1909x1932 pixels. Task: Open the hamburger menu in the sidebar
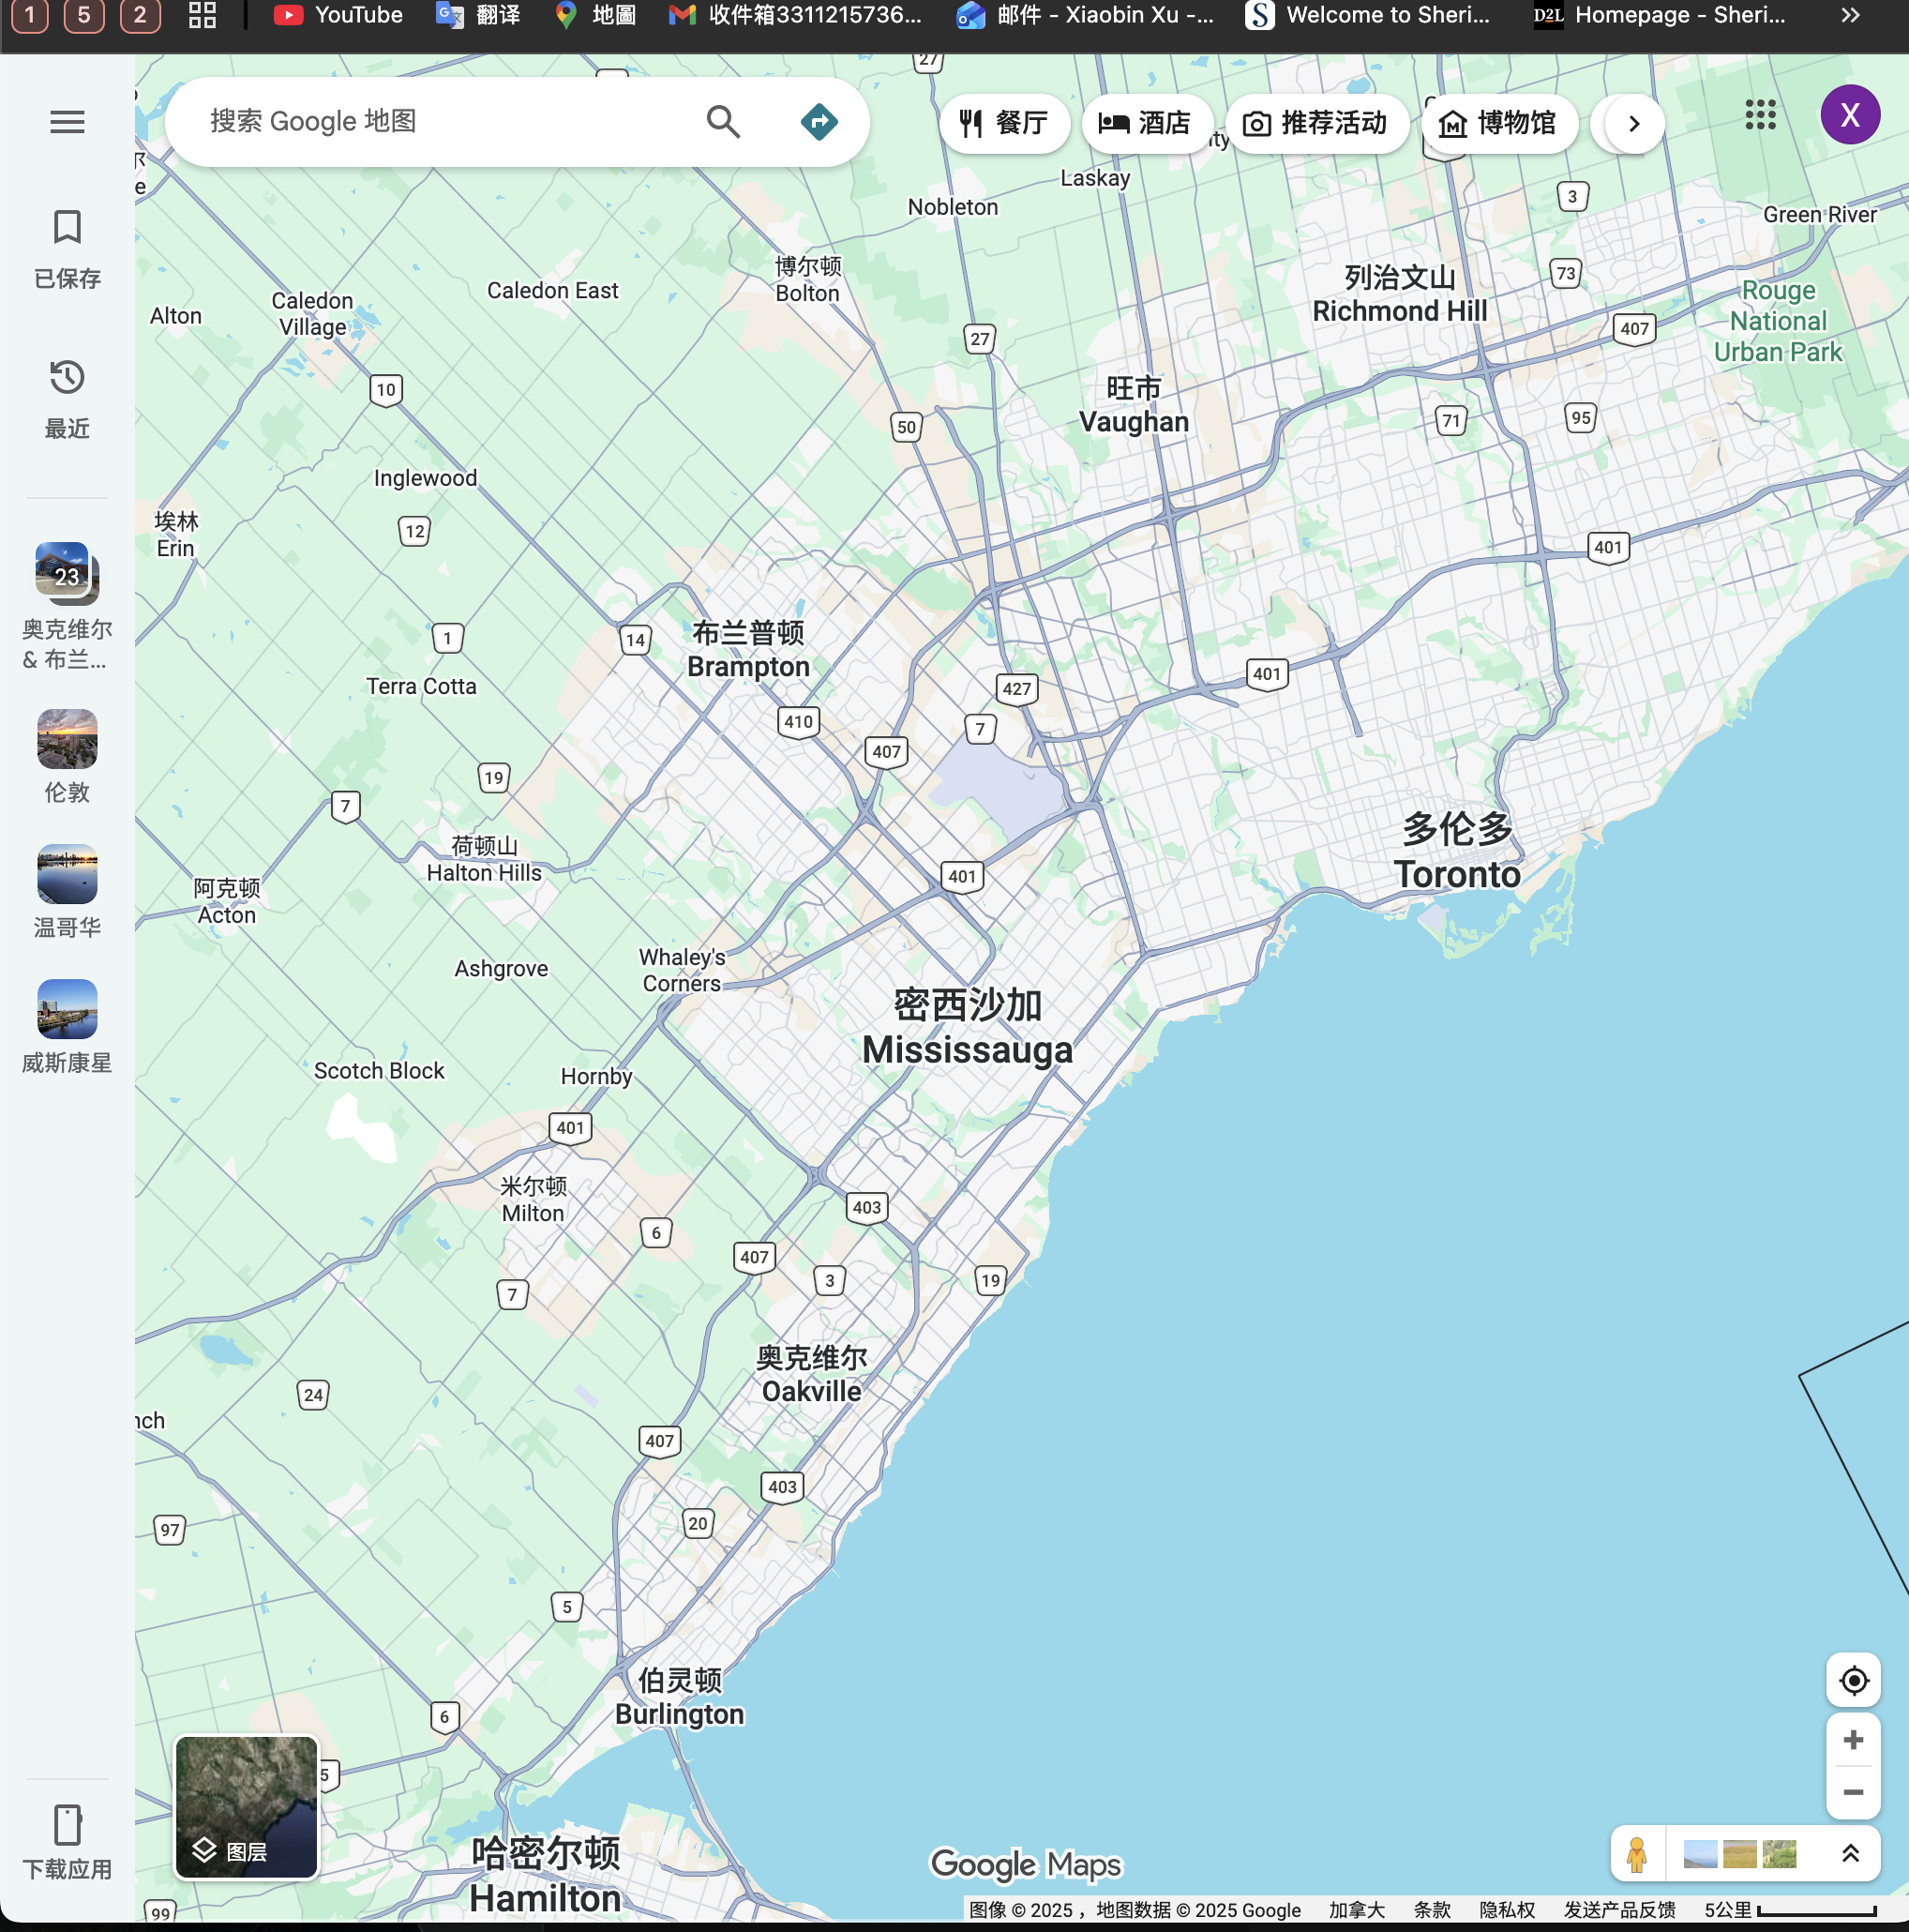(67, 122)
